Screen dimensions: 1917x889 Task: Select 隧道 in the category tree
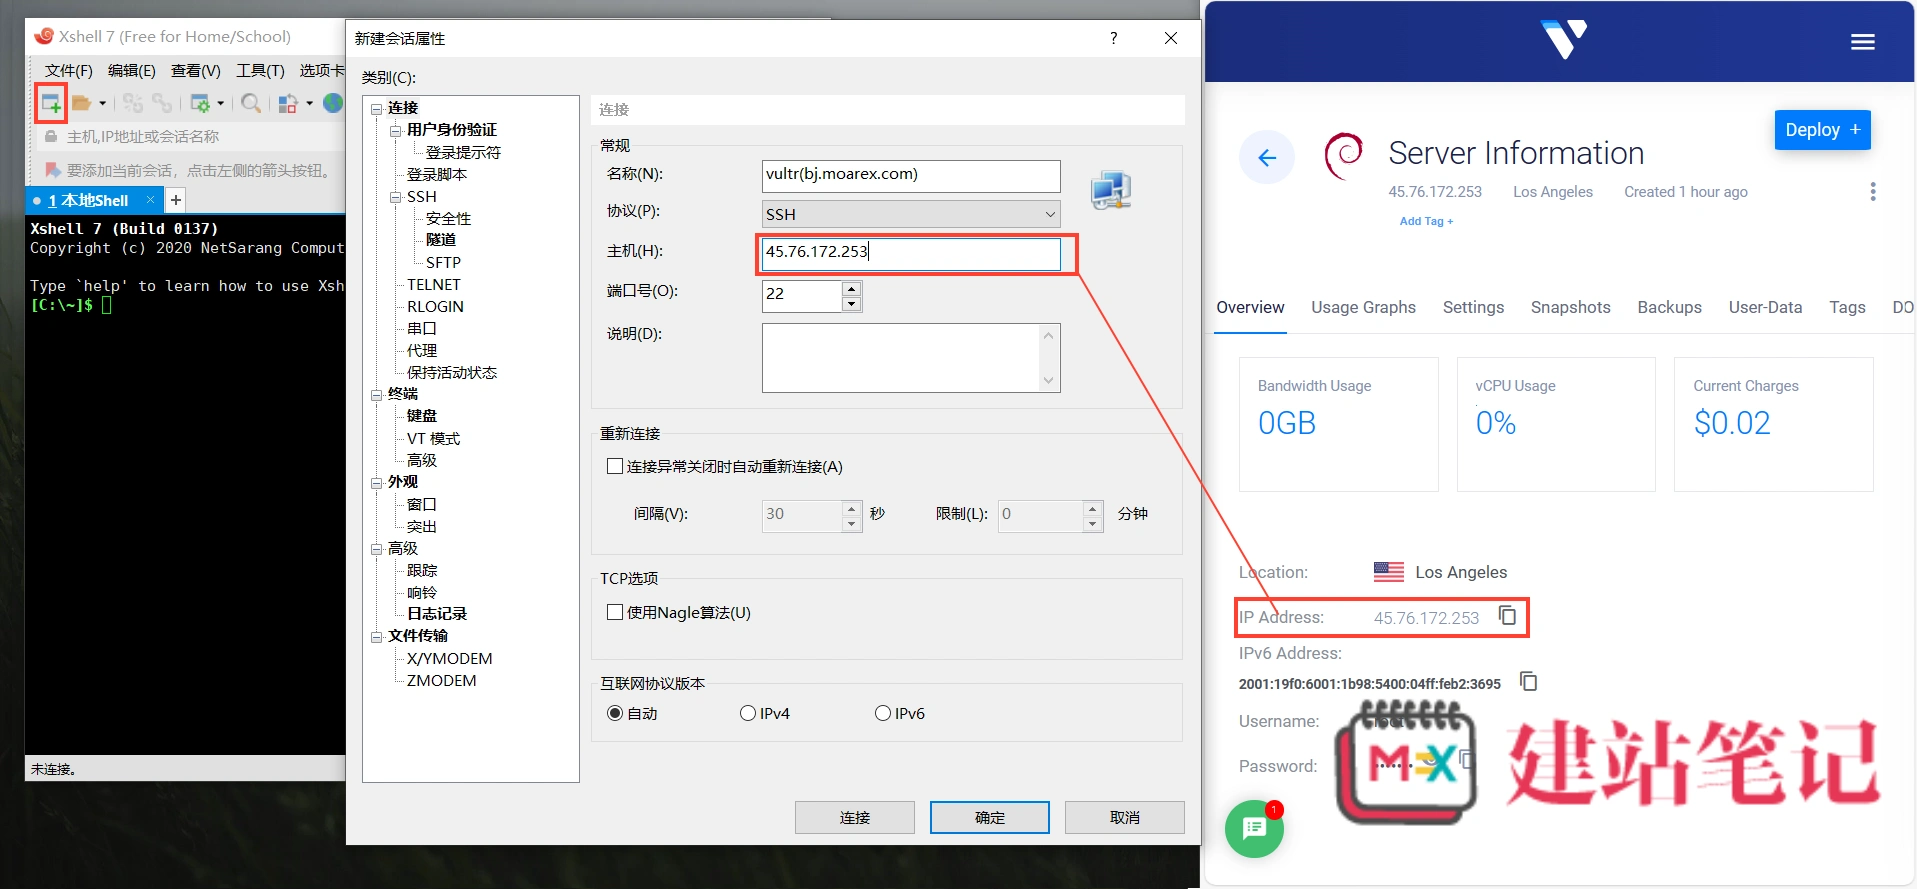pos(441,240)
